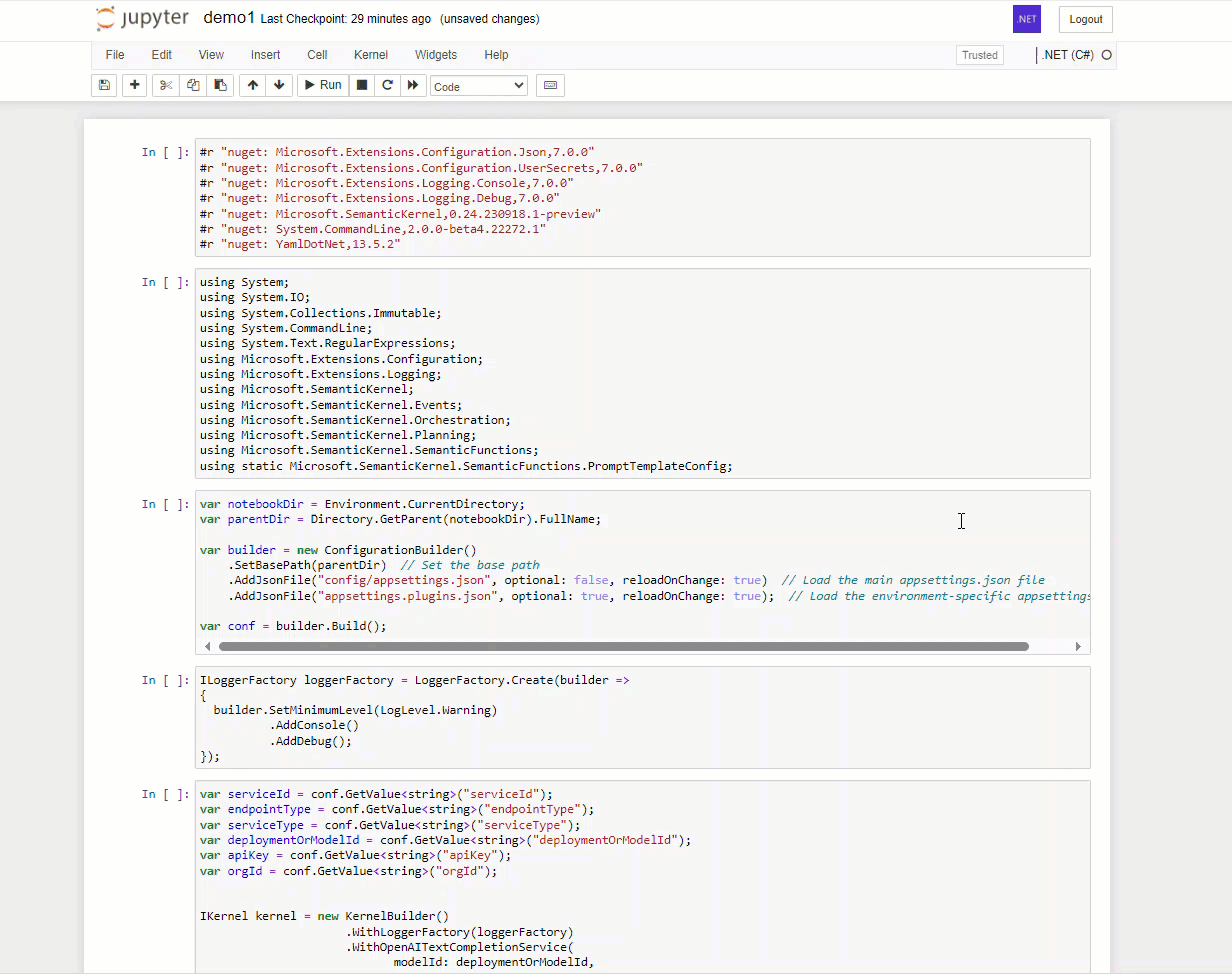The image size is (1232, 974).
Task: Click the SetMinimumLevel(LogLevel.Warning) line
Action: click(x=355, y=710)
